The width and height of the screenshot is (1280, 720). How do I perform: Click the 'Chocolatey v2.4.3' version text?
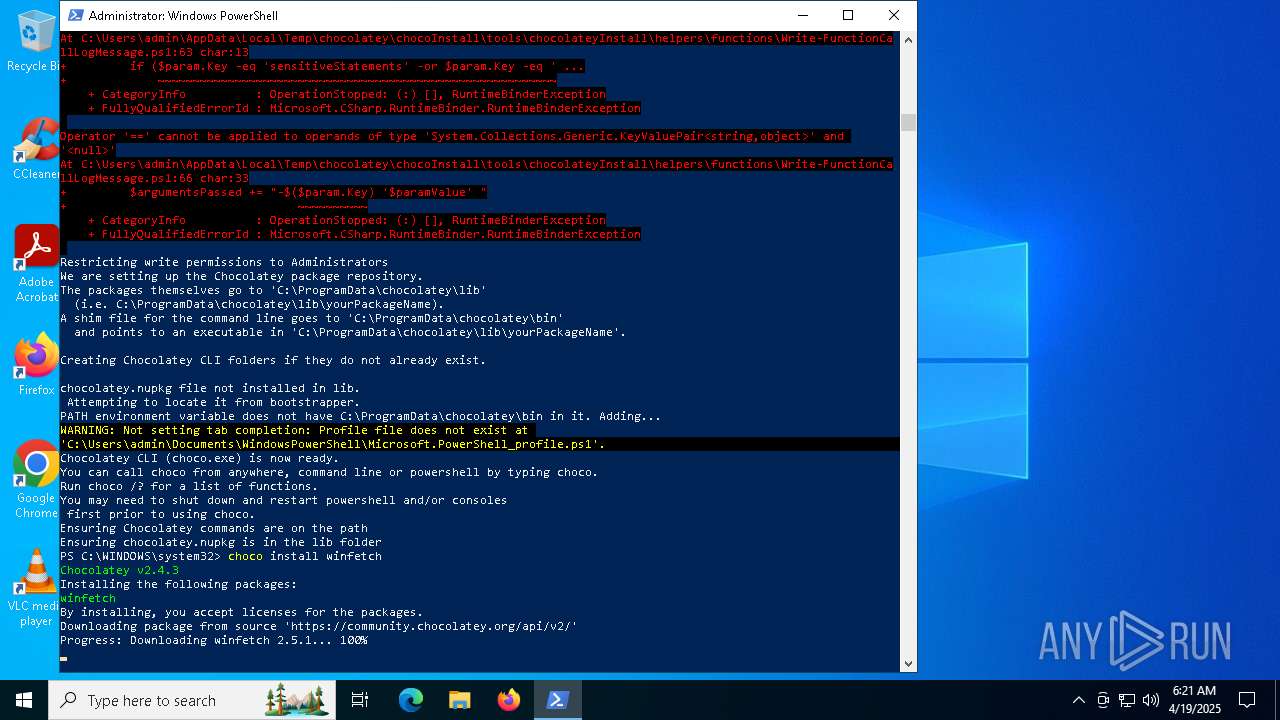pyautogui.click(x=119, y=570)
